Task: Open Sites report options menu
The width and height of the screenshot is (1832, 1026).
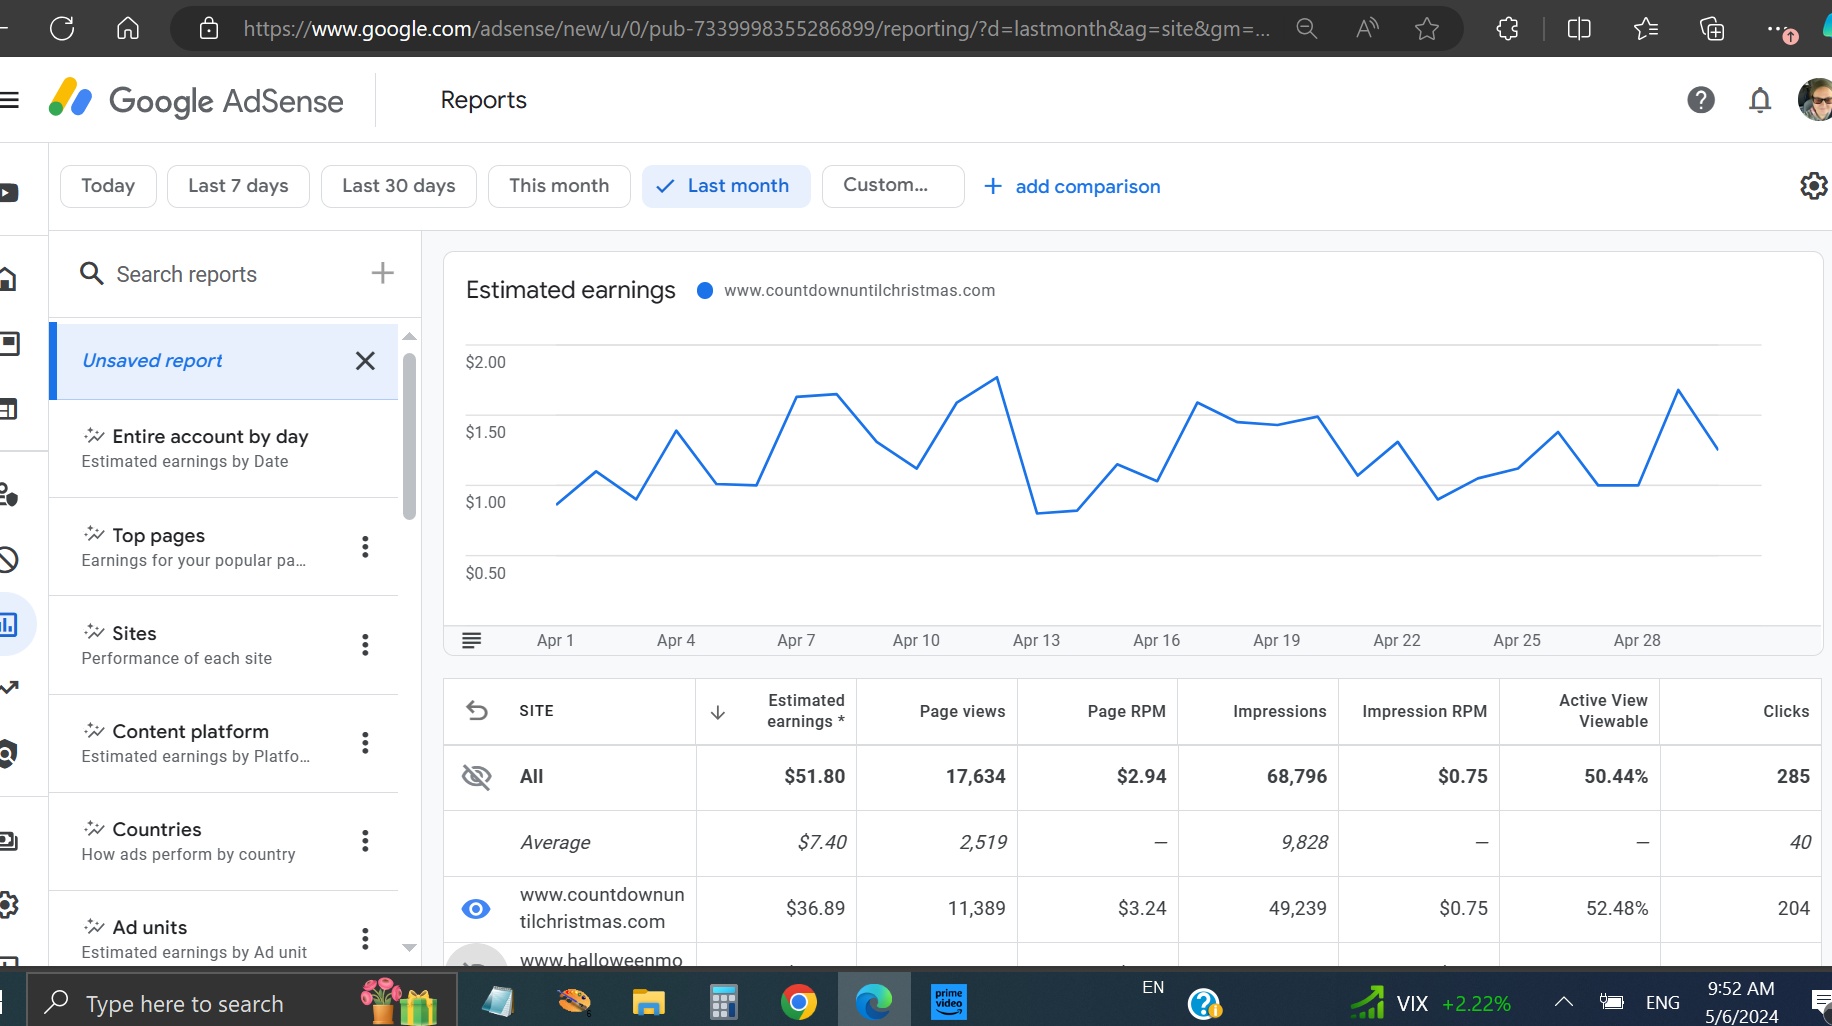Action: pos(365,645)
